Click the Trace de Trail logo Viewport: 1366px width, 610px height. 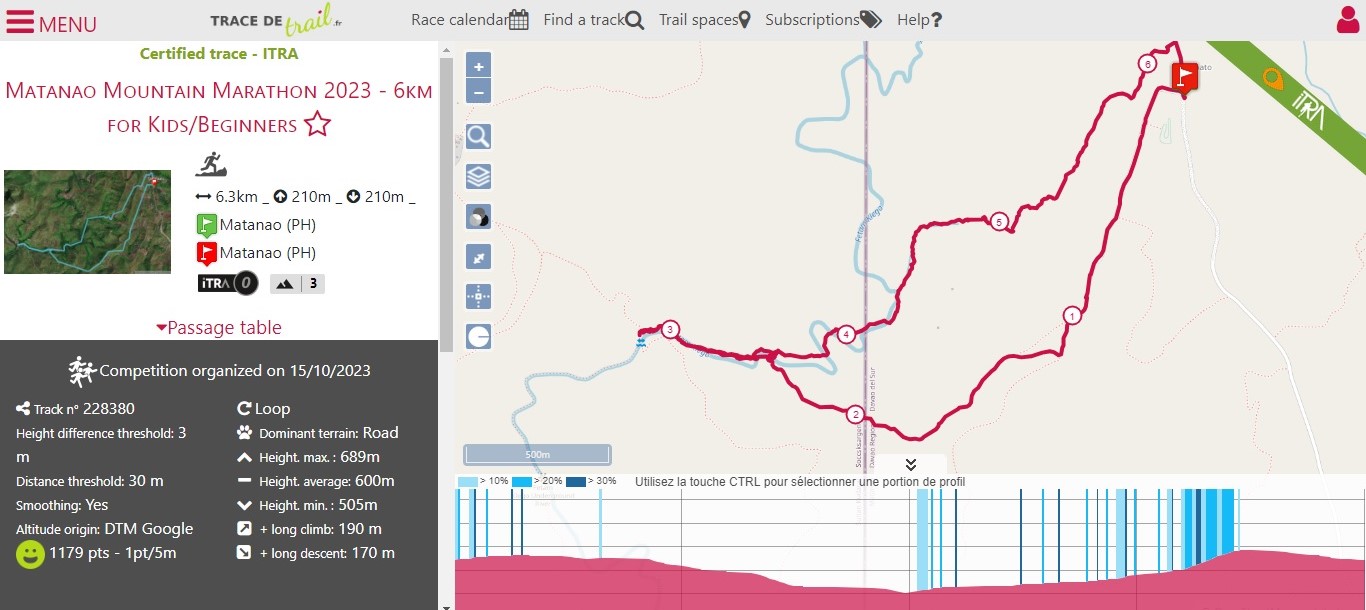point(276,20)
